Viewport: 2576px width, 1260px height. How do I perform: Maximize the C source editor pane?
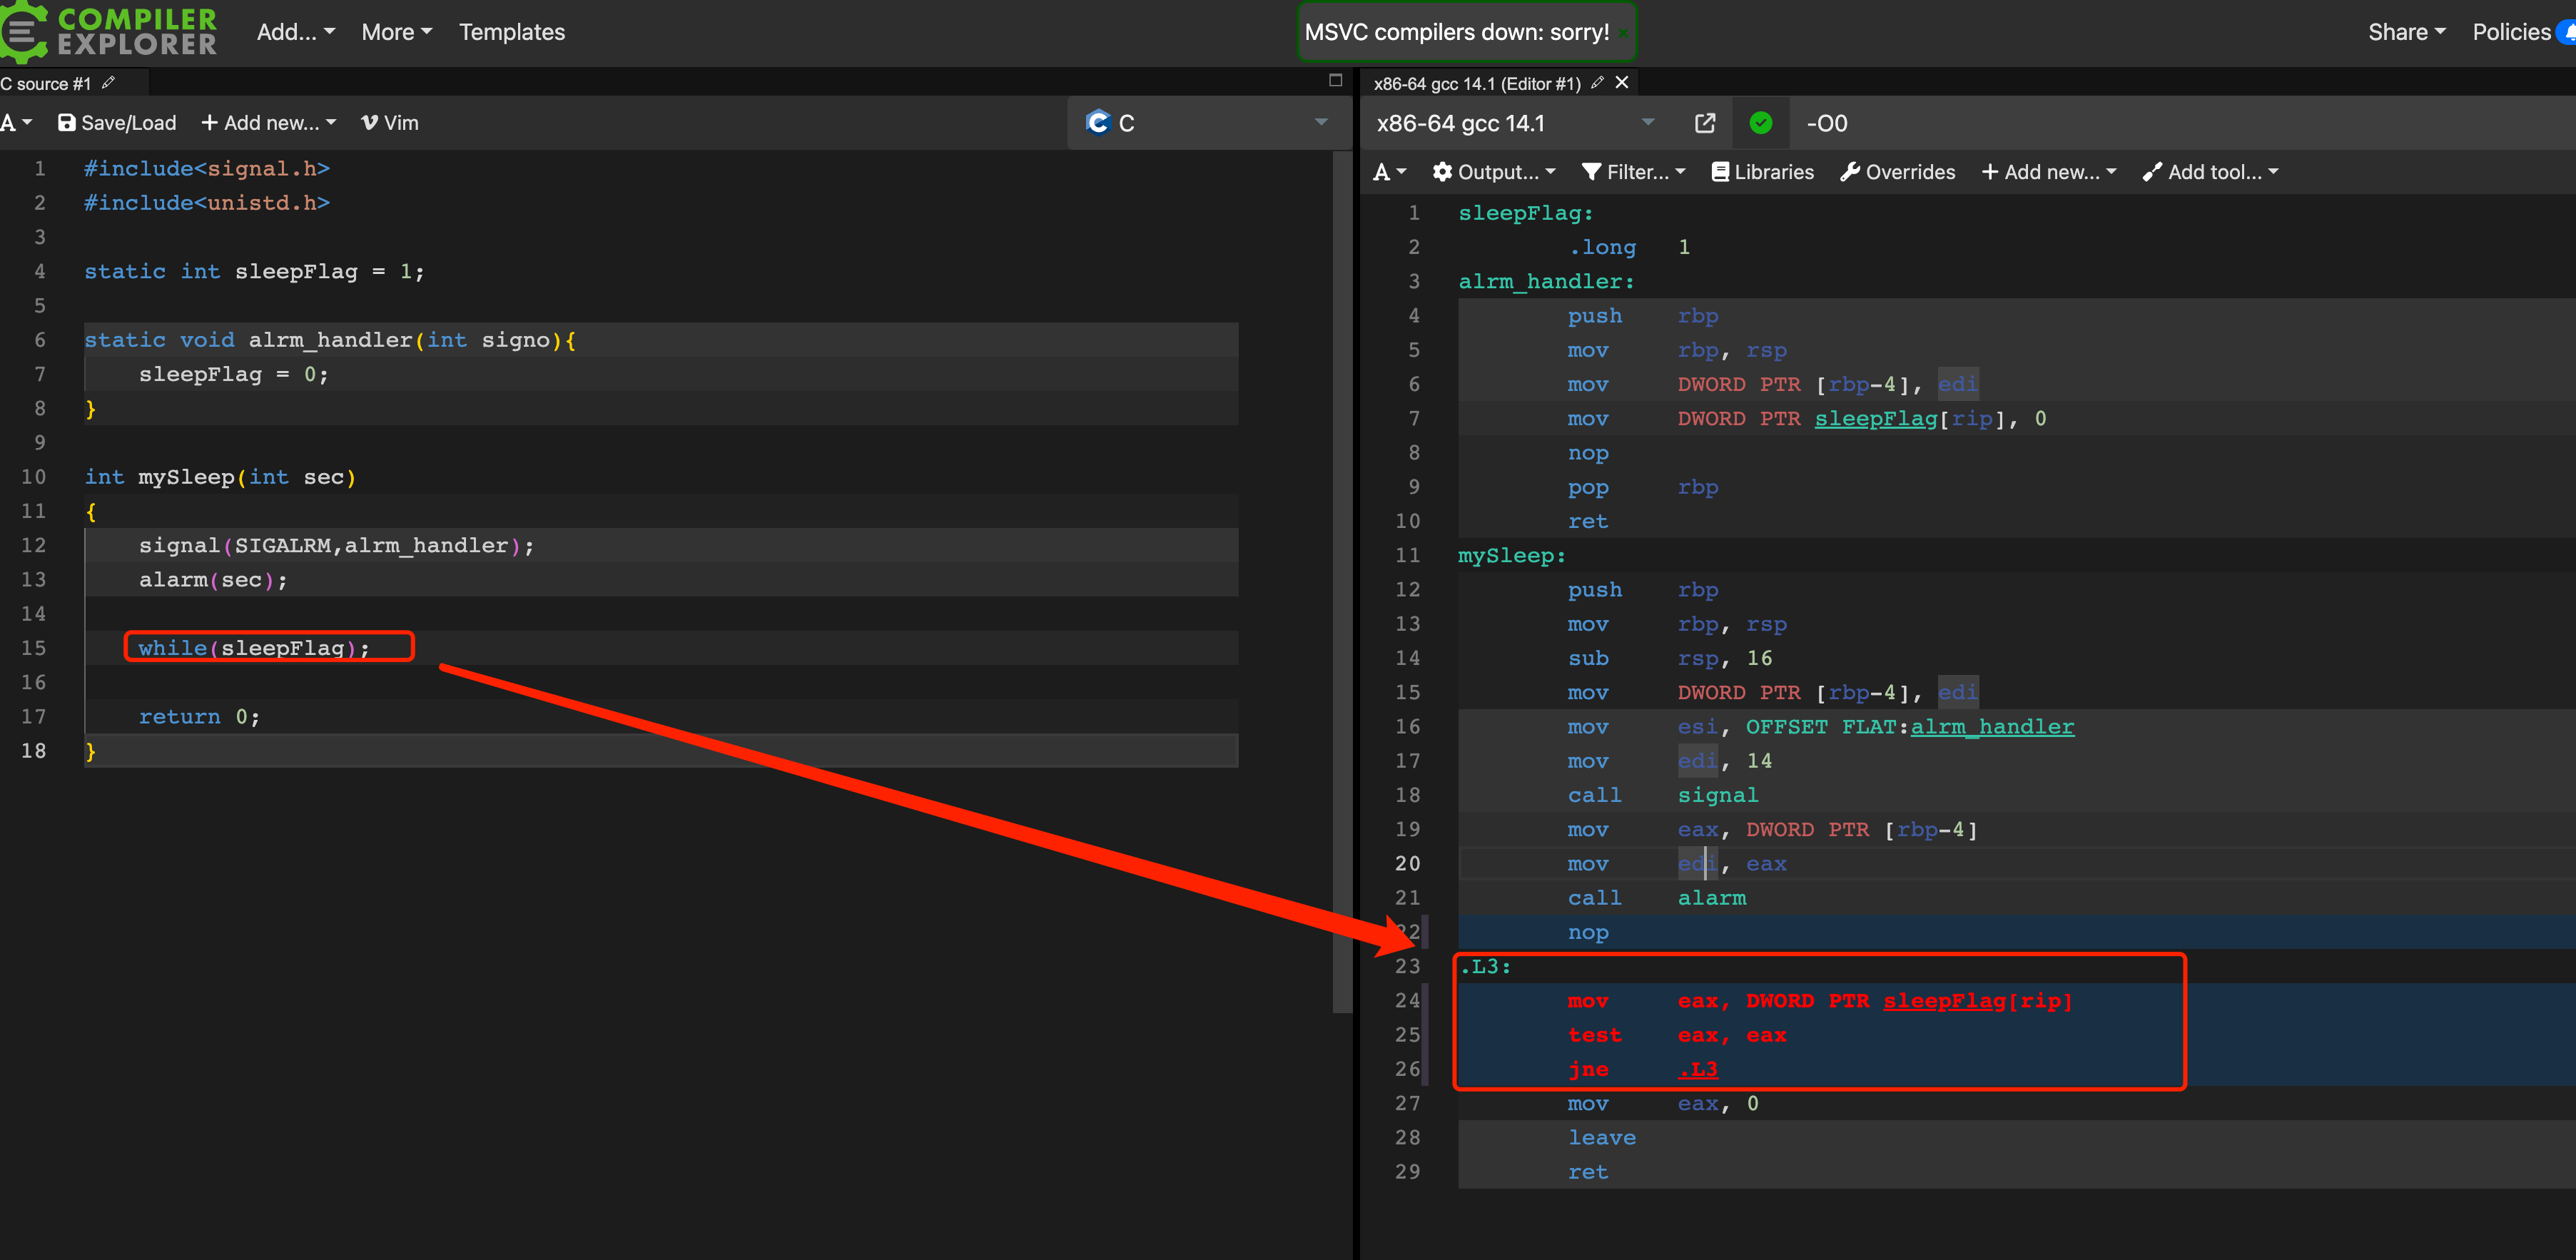(x=1335, y=81)
